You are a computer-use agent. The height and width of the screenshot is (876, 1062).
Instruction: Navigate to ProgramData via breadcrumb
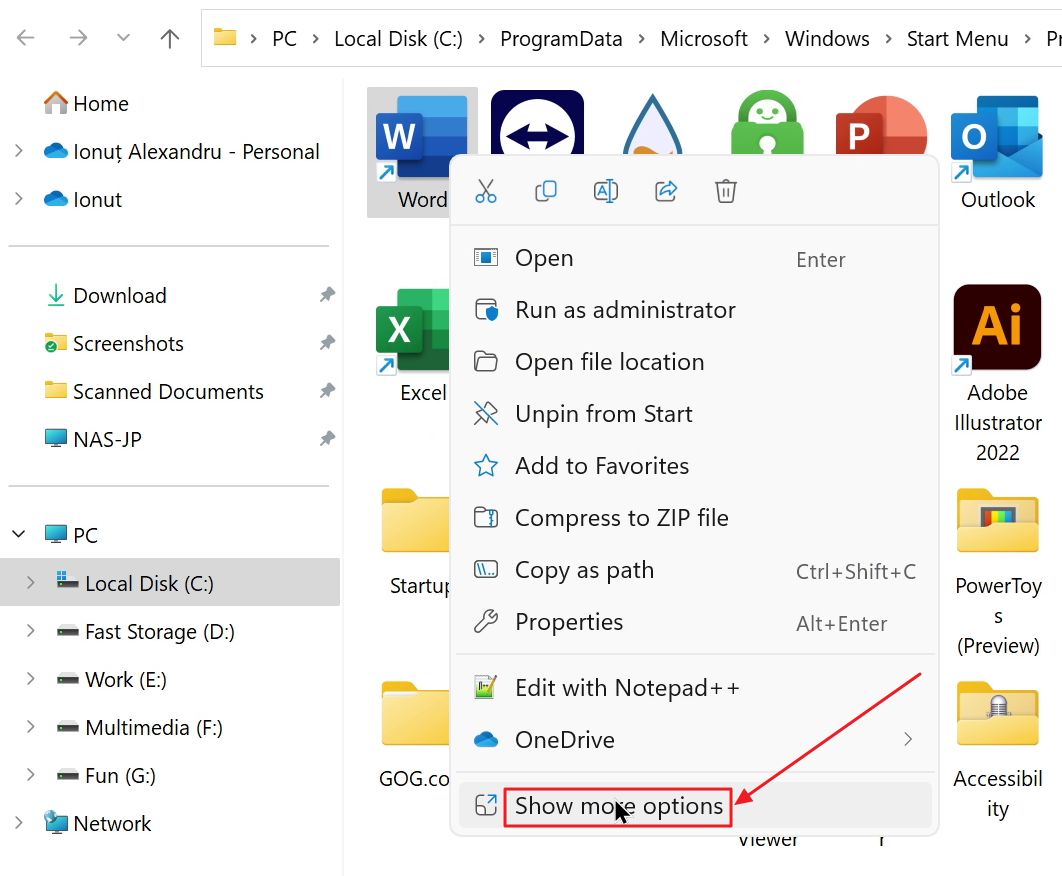[561, 38]
